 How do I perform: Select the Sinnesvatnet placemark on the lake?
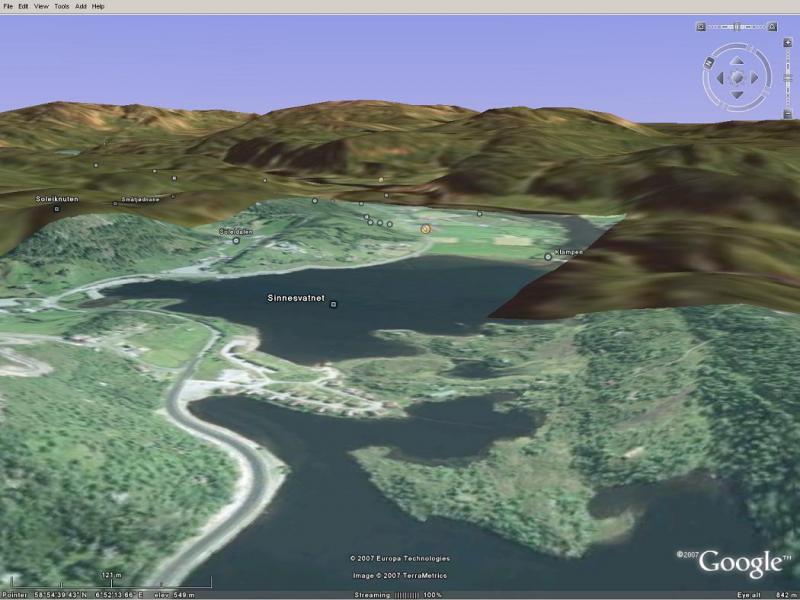tap(333, 304)
